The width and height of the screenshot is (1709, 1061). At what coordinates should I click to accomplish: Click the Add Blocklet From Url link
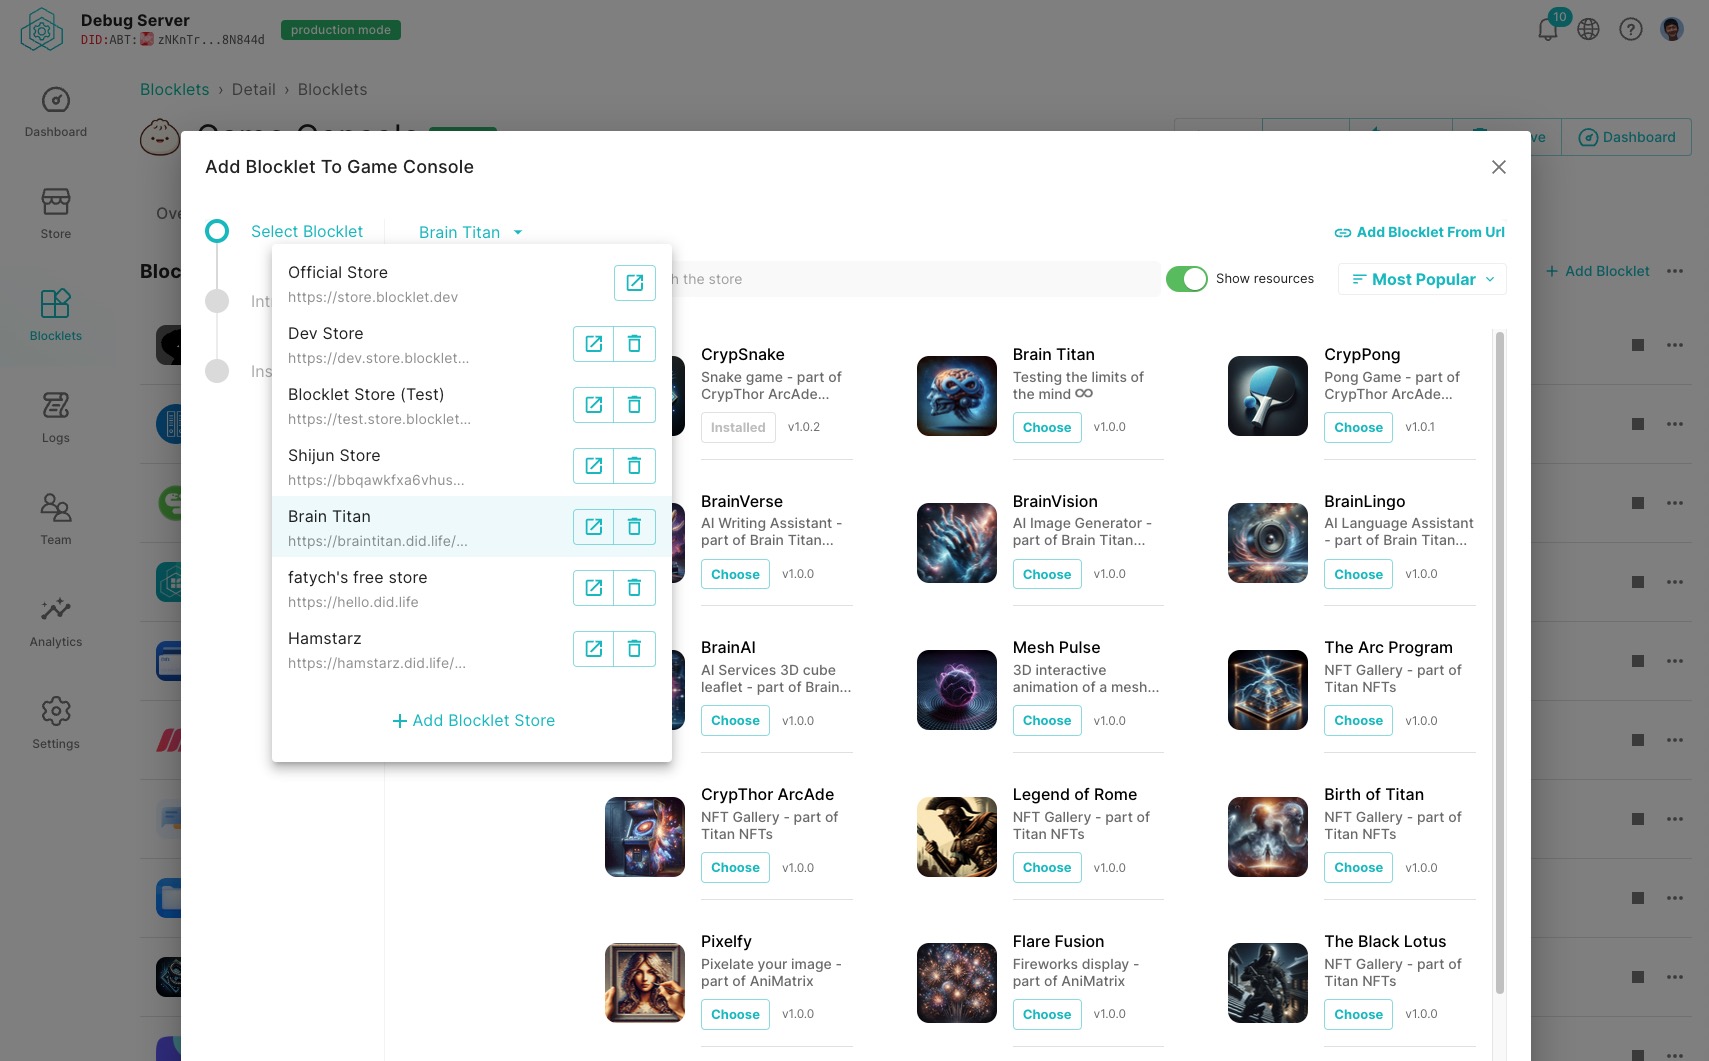1419,232
